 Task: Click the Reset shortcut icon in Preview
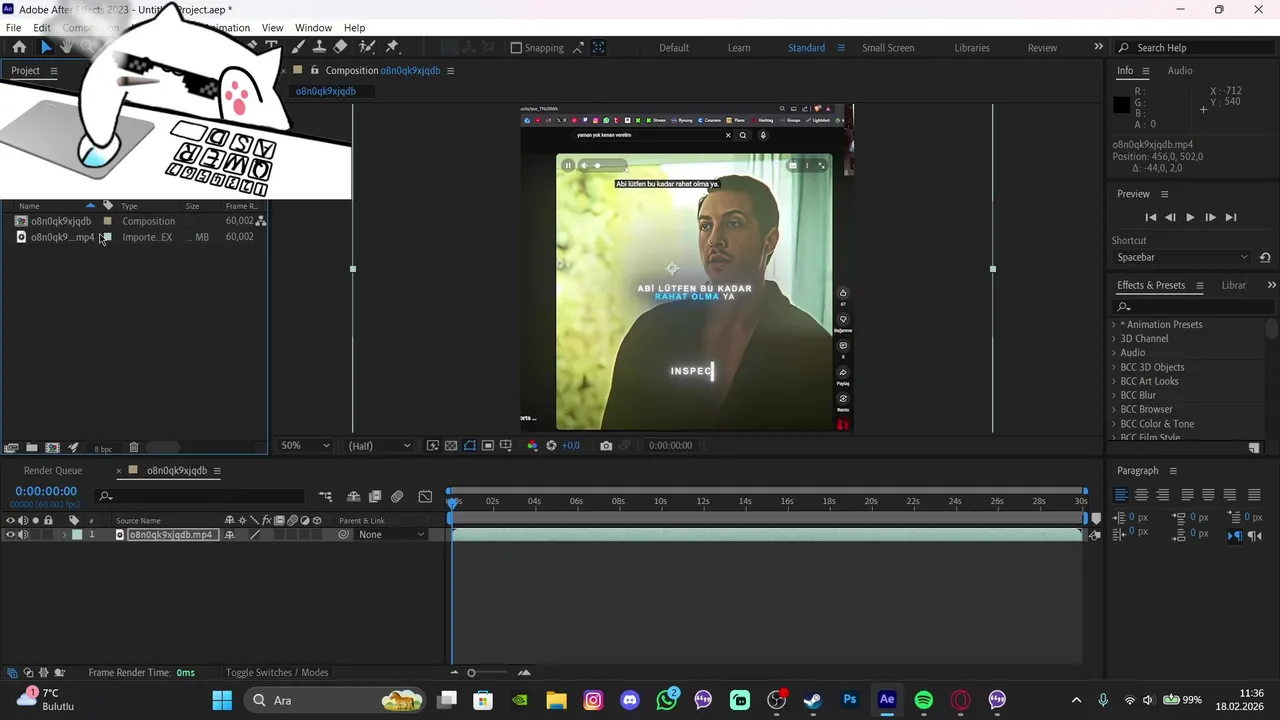coord(1265,257)
